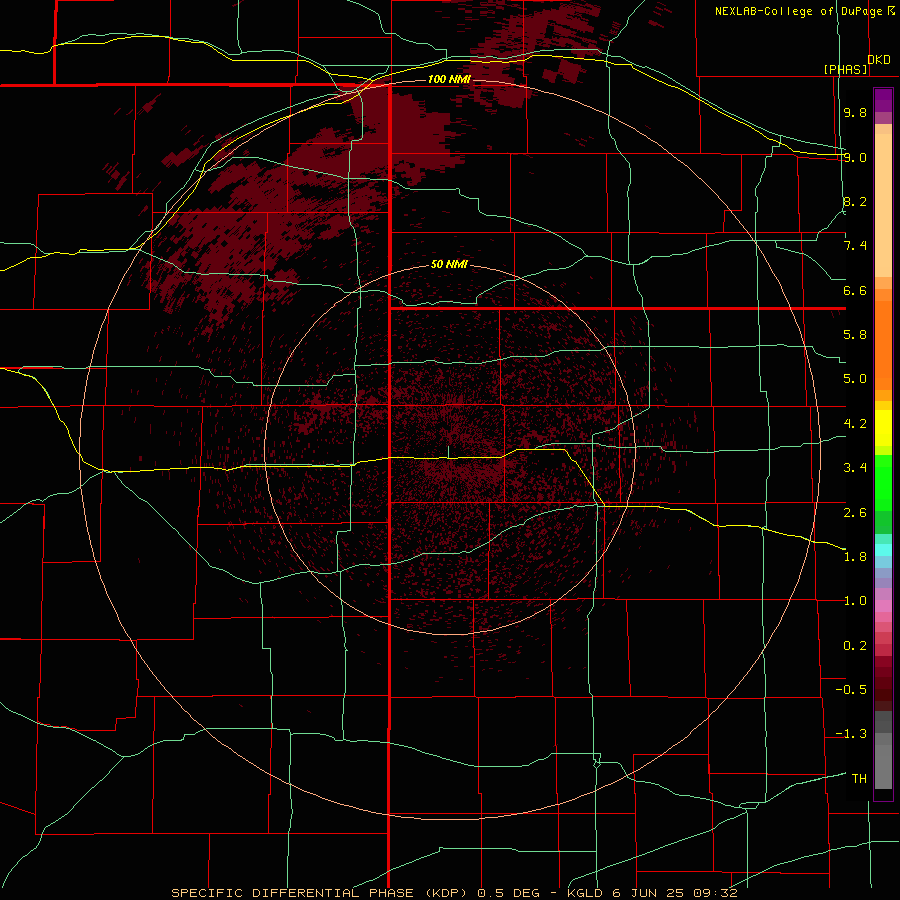The width and height of the screenshot is (900, 900).
Task: Click the 2.6 value on color scale
Action: pyautogui.click(x=855, y=513)
